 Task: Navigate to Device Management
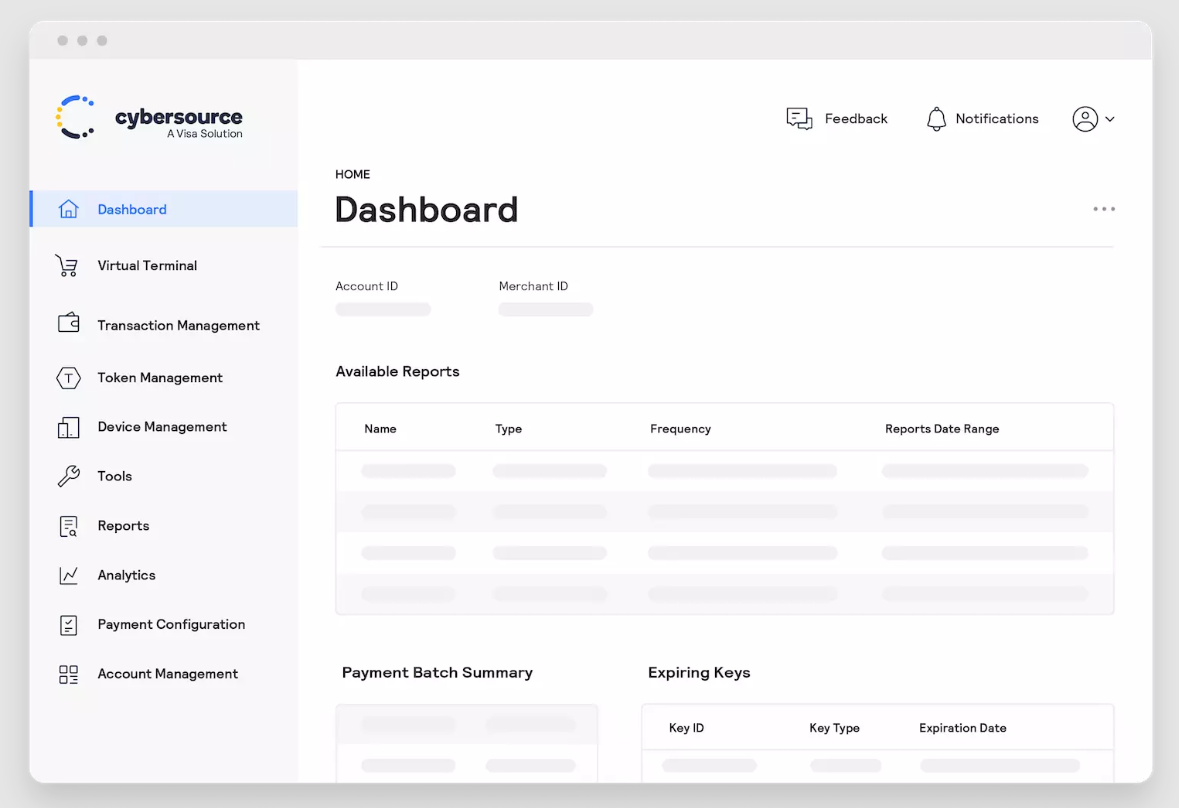162,427
